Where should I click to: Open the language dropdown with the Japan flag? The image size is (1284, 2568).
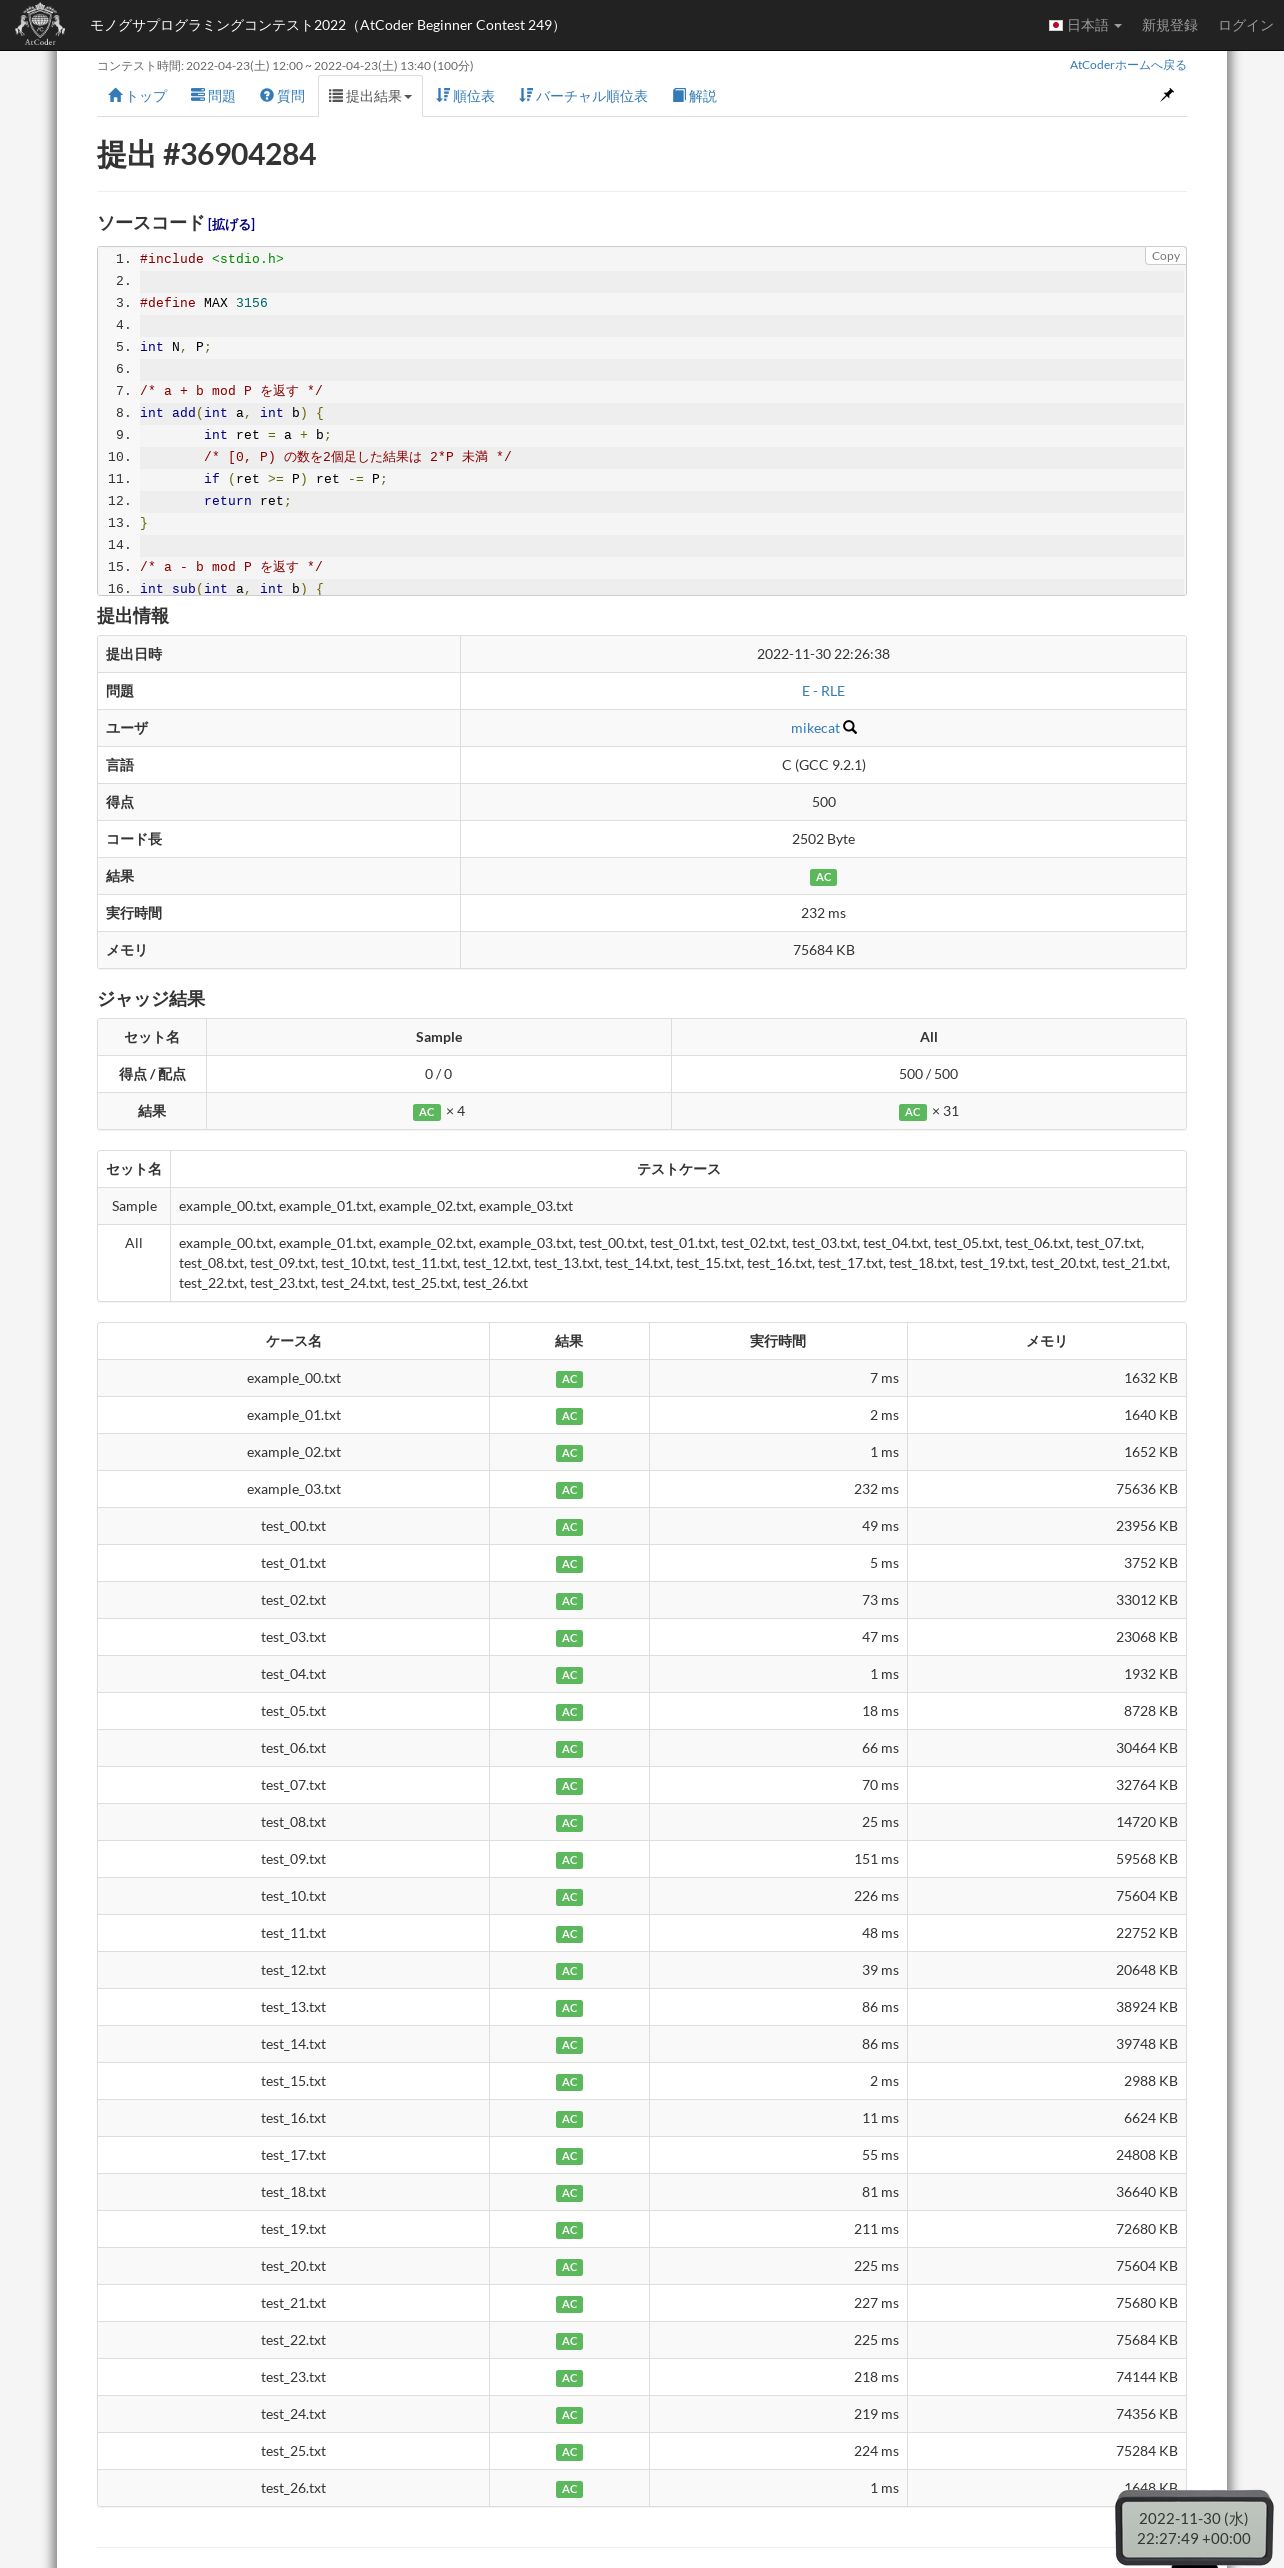coord(1085,25)
